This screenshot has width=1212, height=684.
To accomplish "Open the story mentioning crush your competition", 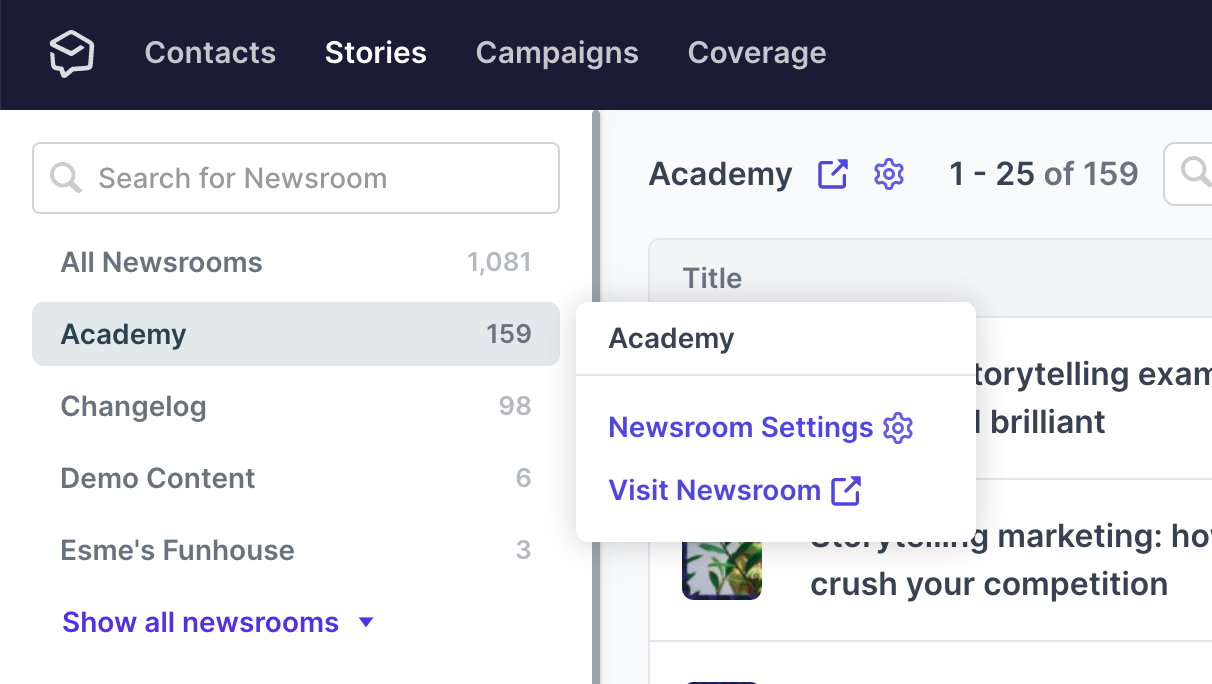I will click(1010, 560).
